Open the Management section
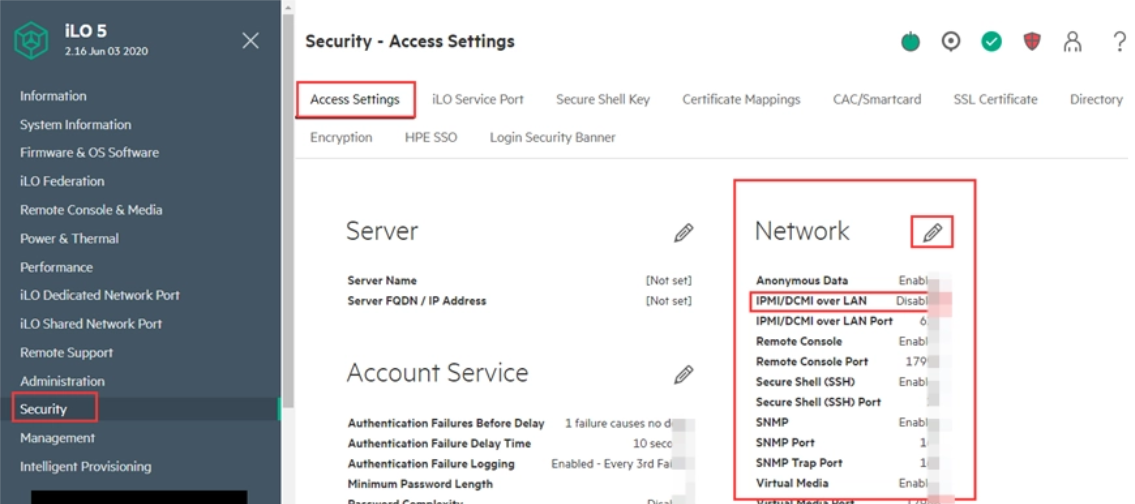This screenshot has height=504, width=1135. click(x=57, y=438)
